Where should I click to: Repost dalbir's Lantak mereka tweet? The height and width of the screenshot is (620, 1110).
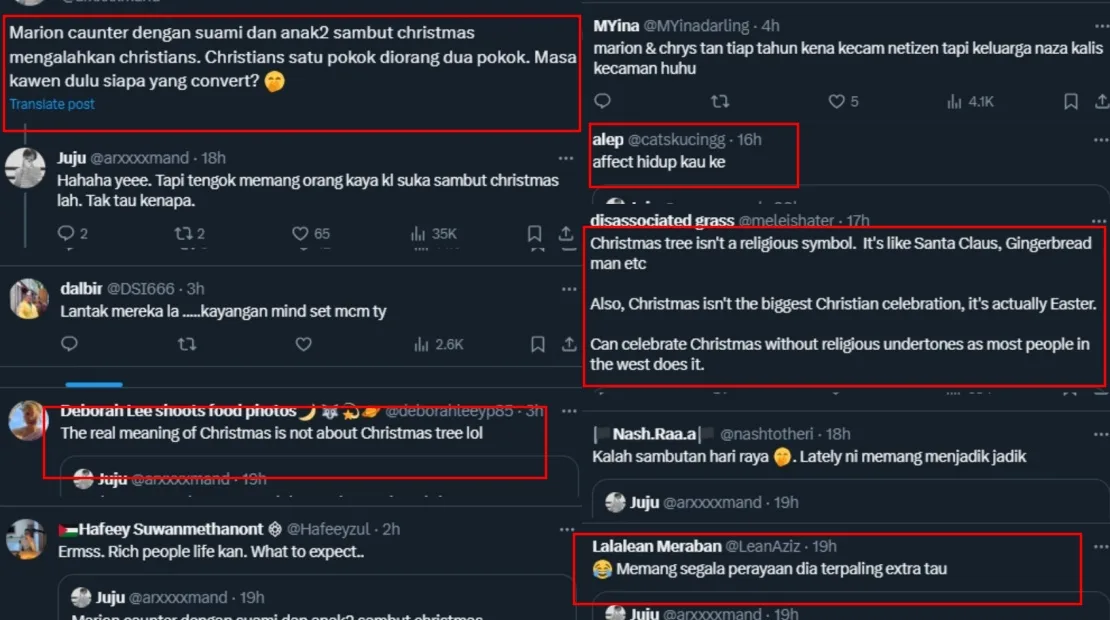click(x=186, y=344)
